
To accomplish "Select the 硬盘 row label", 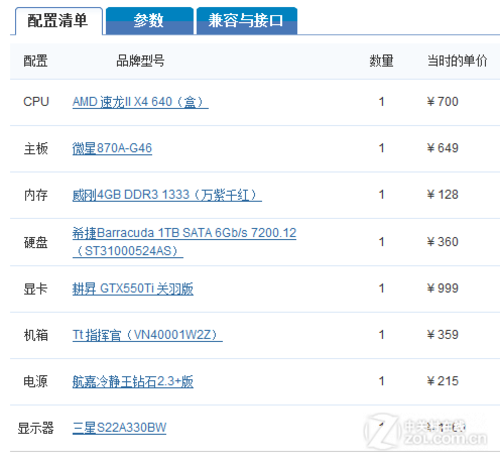I will pyautogui.click(x=36, y=242).
